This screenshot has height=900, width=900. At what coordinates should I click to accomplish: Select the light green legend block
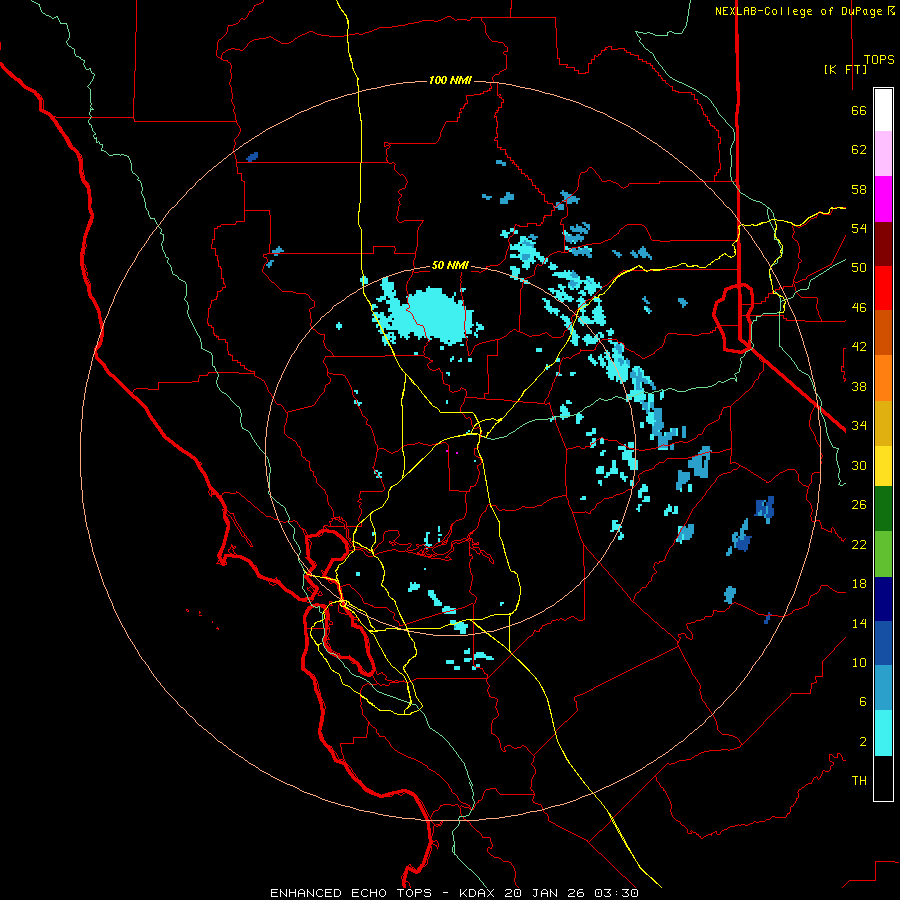(883, 554)
